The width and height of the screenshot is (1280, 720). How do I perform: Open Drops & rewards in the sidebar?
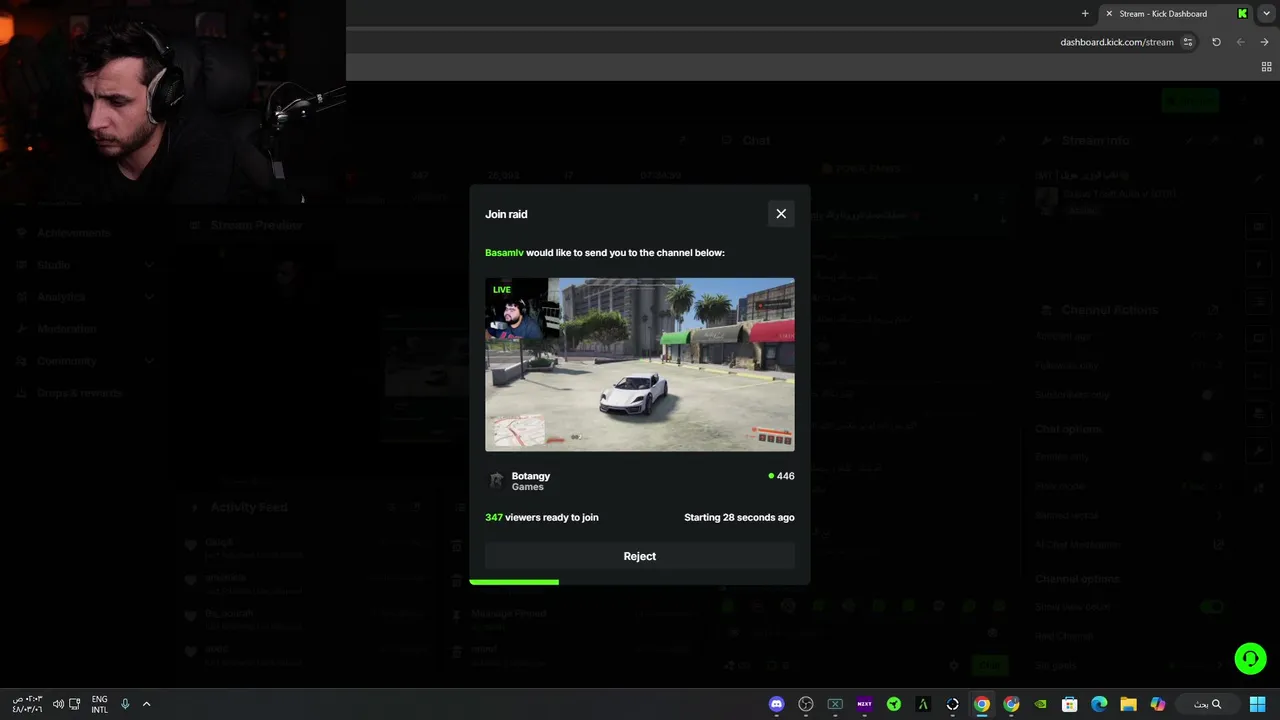pyautogui.click(x=79, y=393)
